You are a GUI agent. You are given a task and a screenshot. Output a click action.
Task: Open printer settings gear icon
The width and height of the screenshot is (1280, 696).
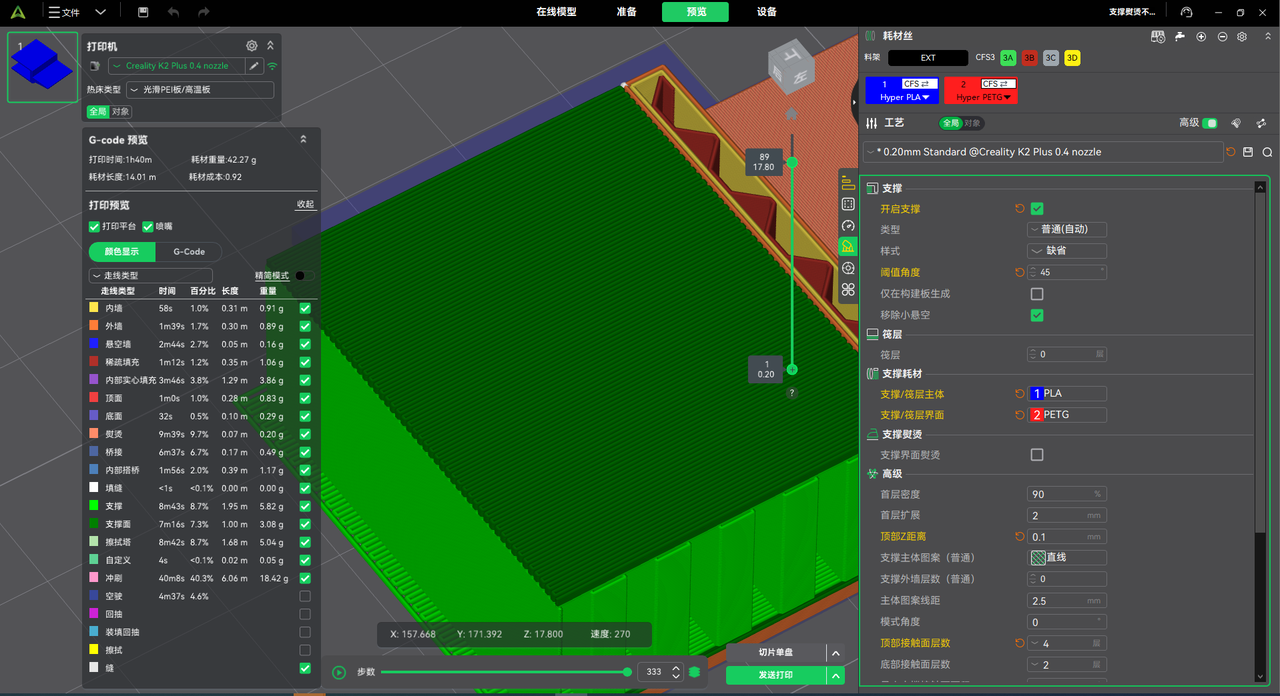click(x=252, y=46)
